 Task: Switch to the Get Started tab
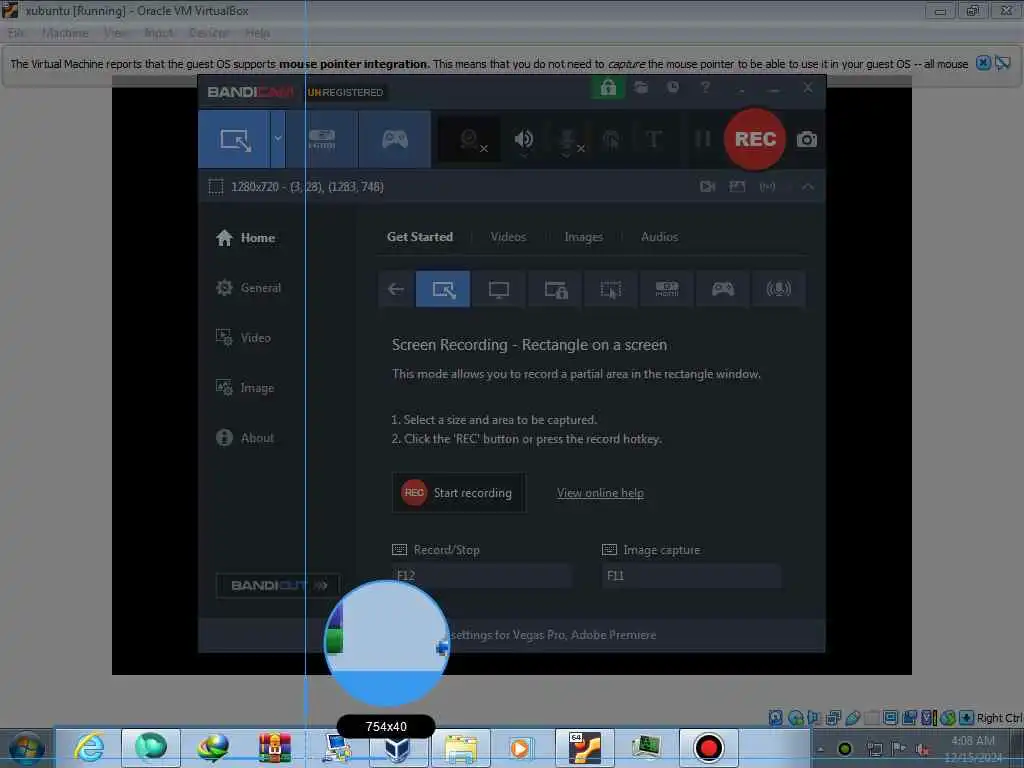point(420,237)
